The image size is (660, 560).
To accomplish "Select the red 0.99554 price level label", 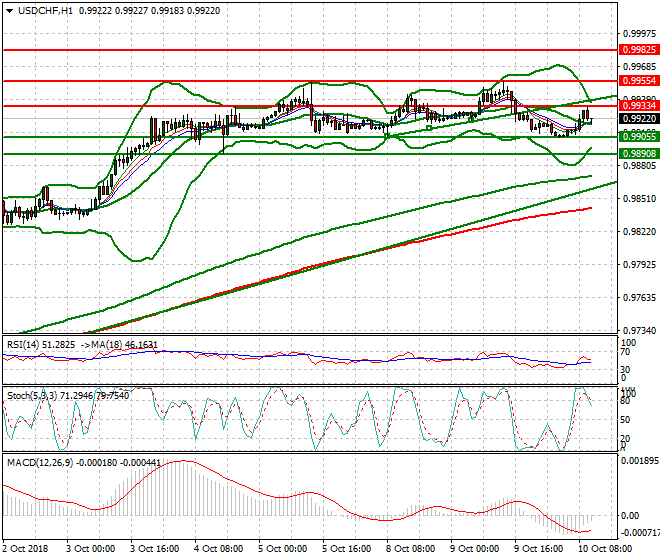I will coord(639,81).
